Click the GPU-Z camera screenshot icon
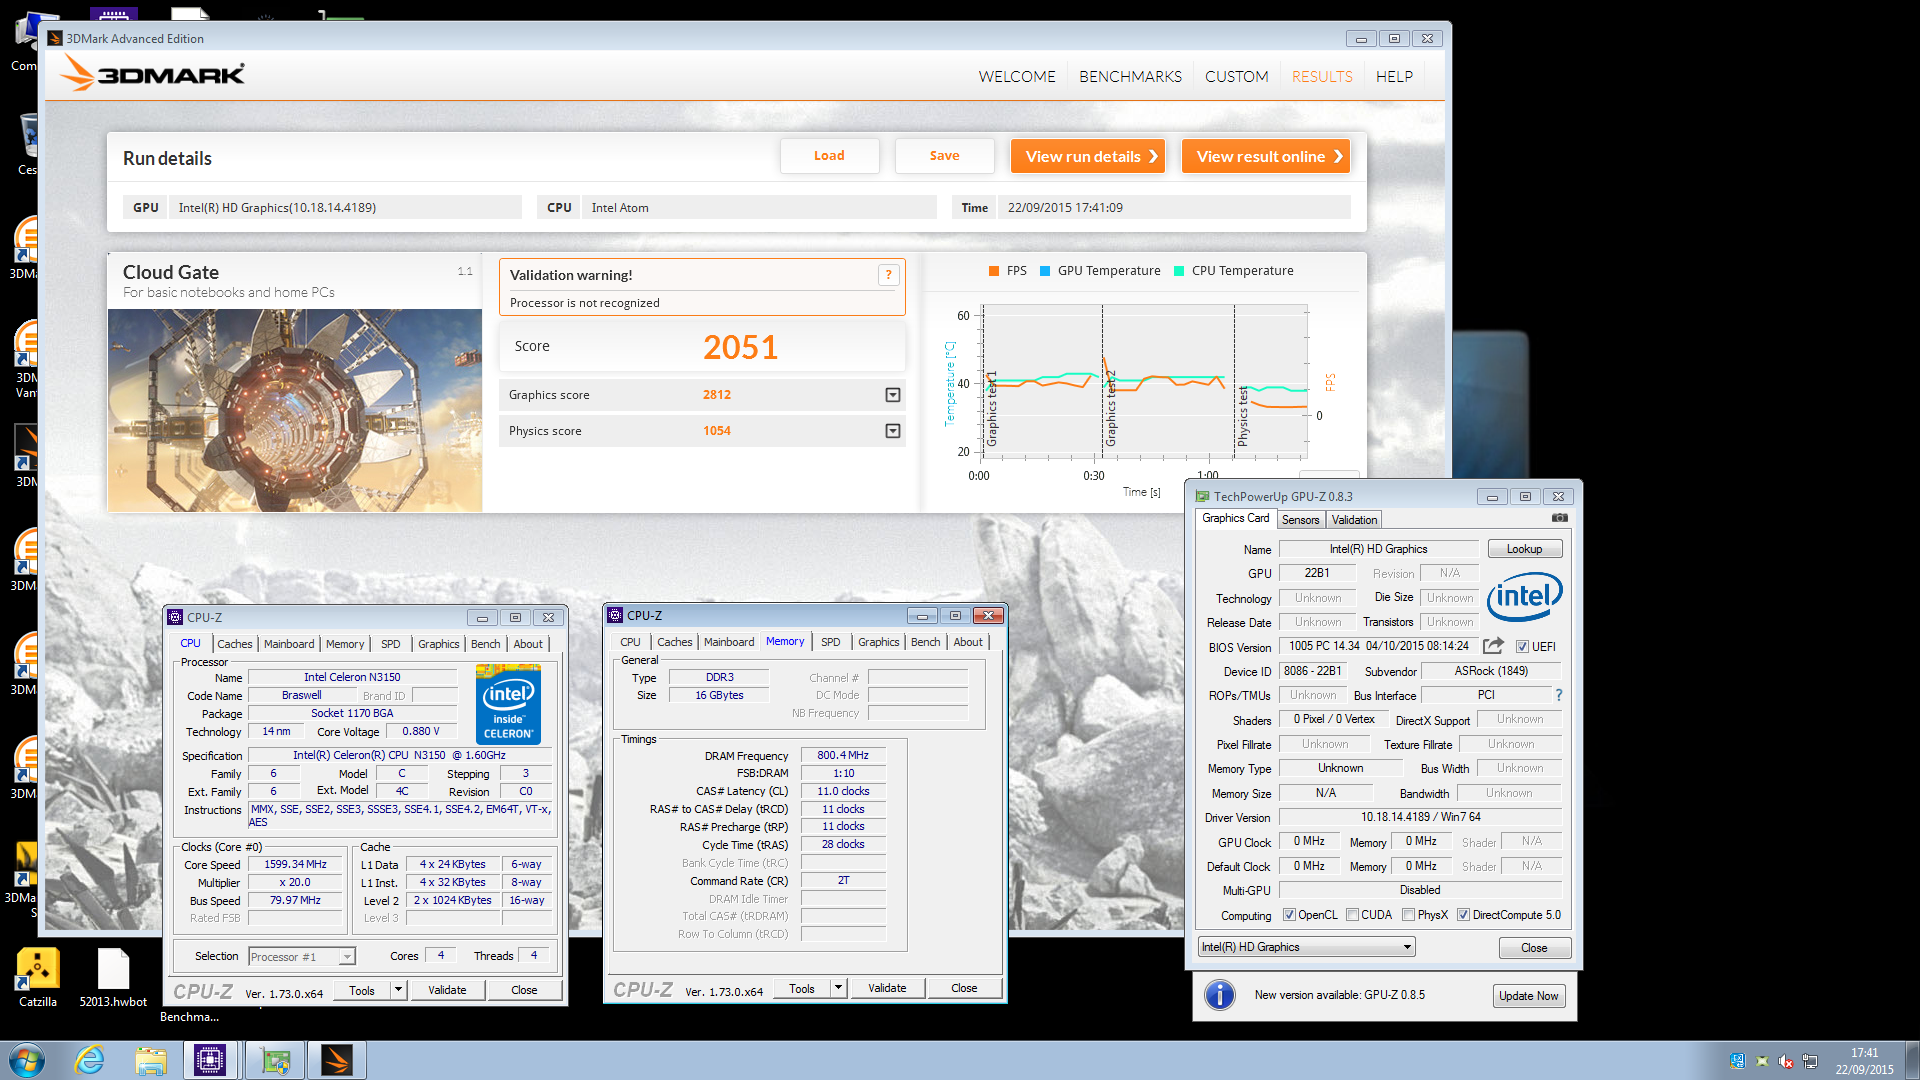The width and height of the screenshot is (1920, 1080). click(x=1559, y=518)
